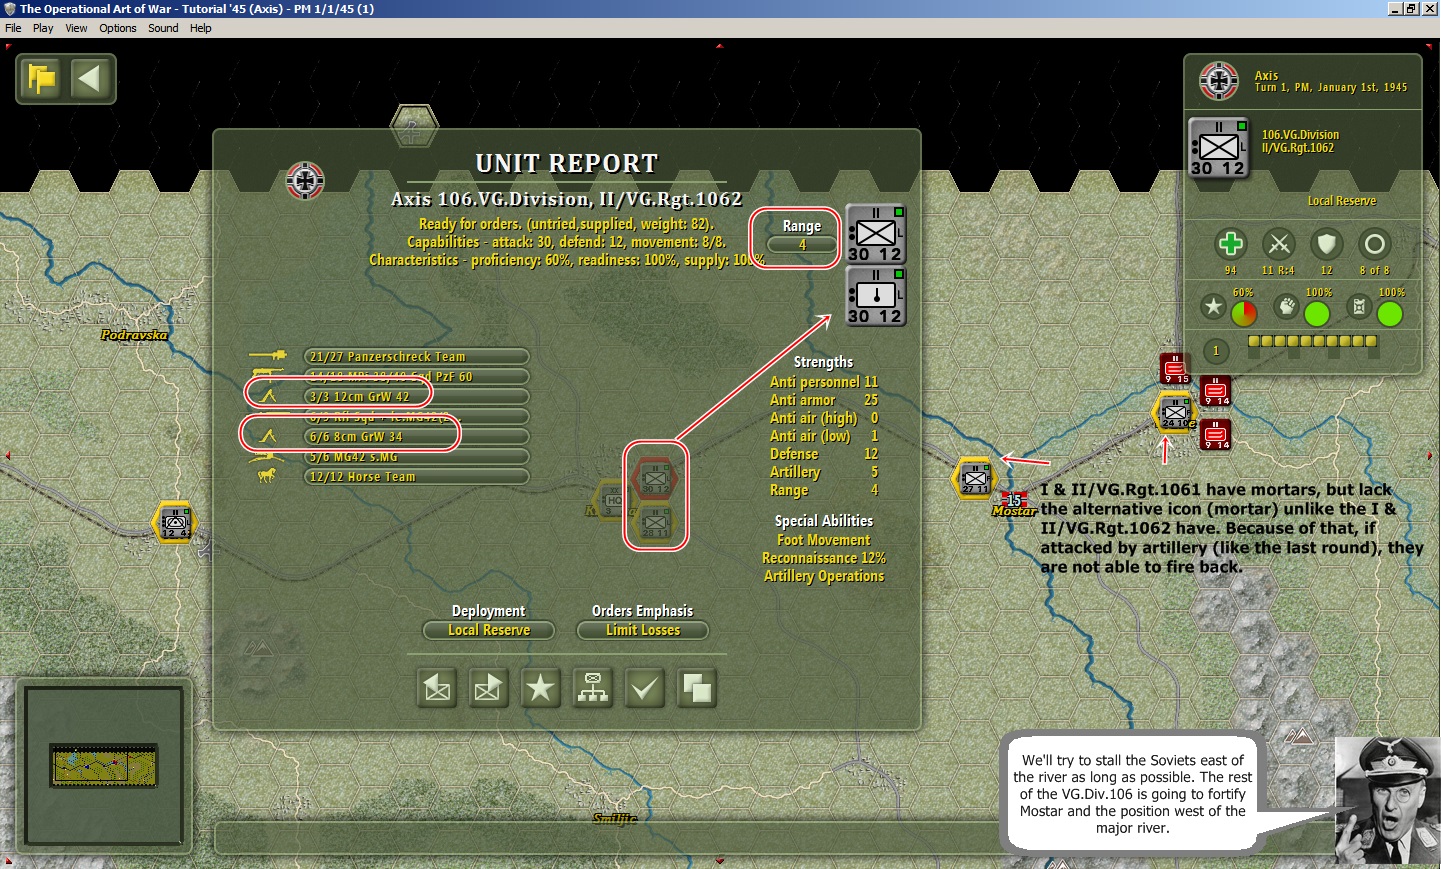1441x869 pixels.
Task: Click the application icon in title bar
Action: (x=9, y=9)
